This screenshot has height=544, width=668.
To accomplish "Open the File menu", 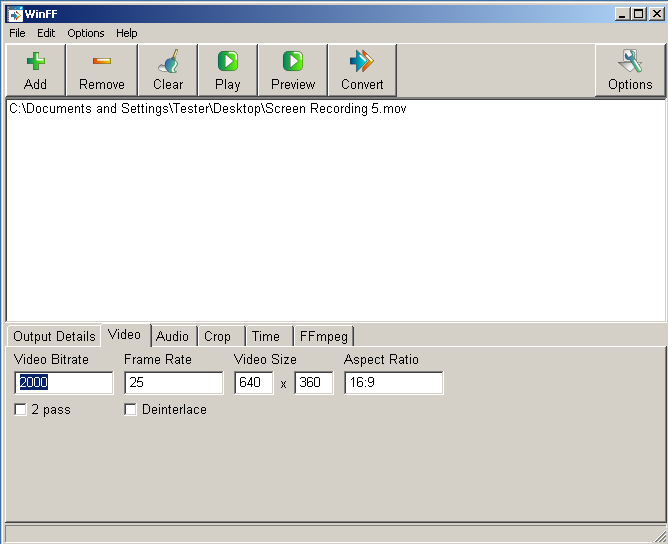I will click(17, 33).
